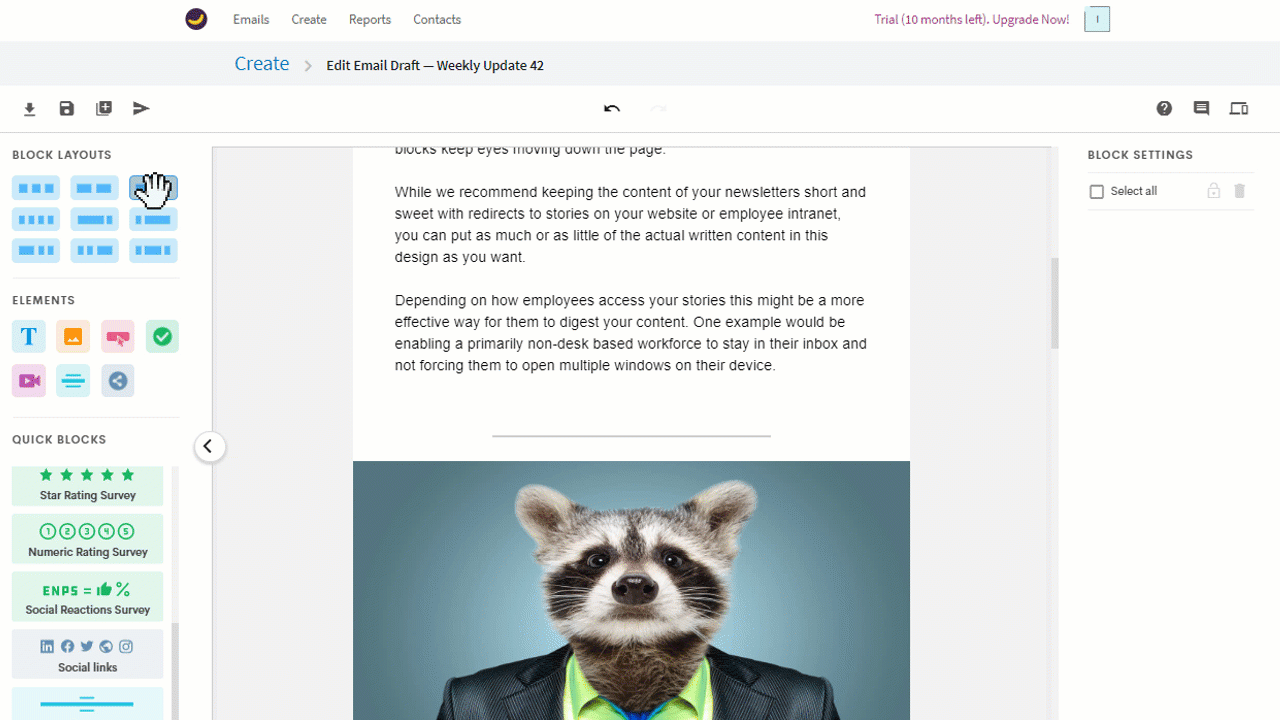1280x720 pixels.
Task: Choose the Video element icon
Action: (x=29, y=381)
